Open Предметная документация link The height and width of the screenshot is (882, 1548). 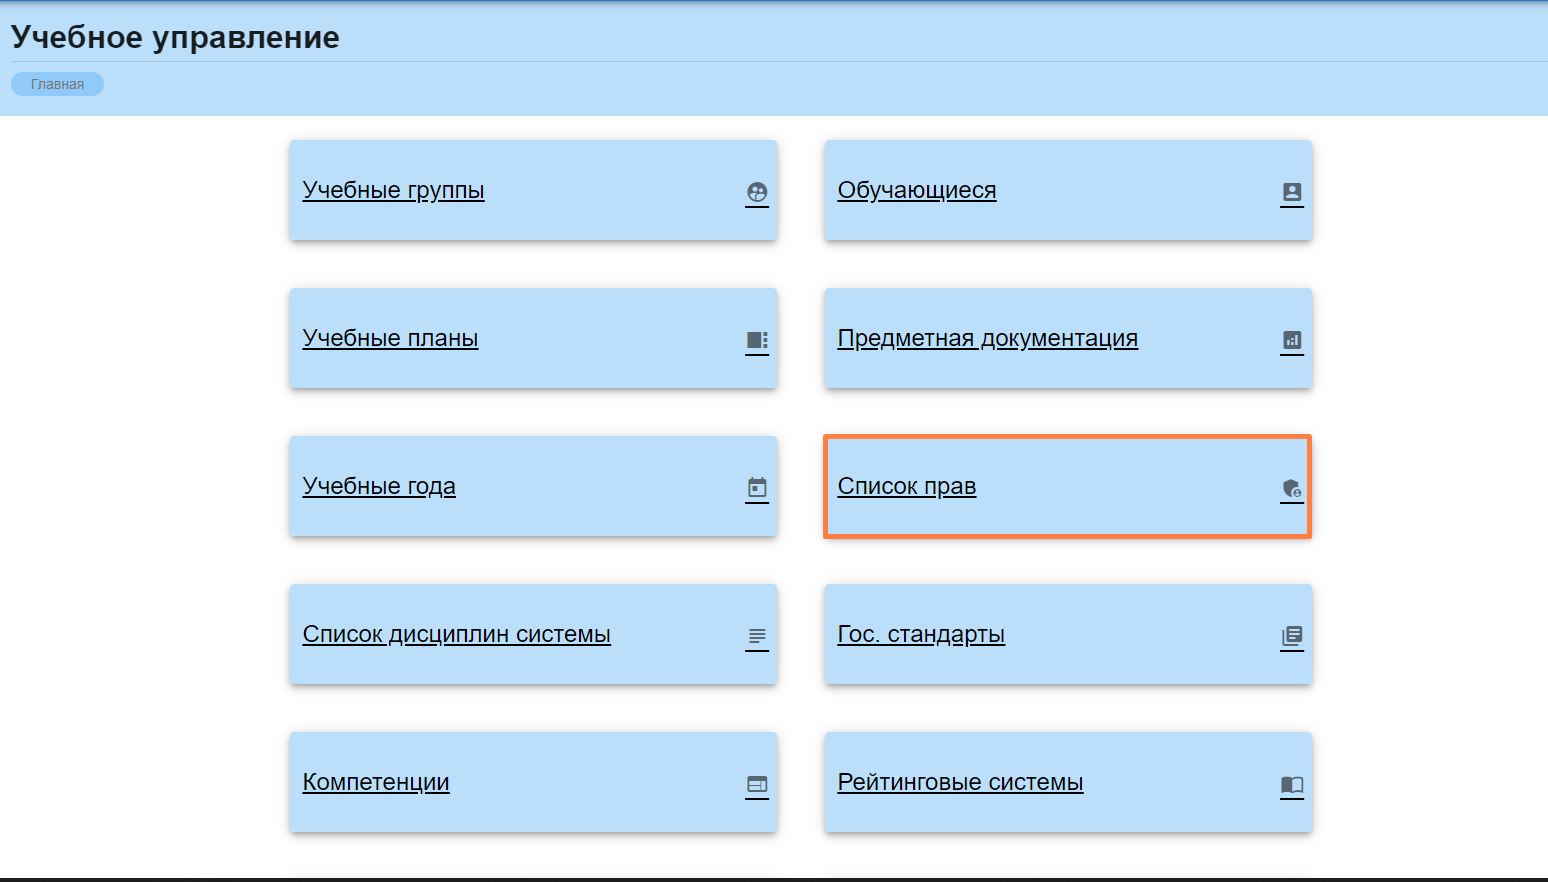[x=987, y=338]
